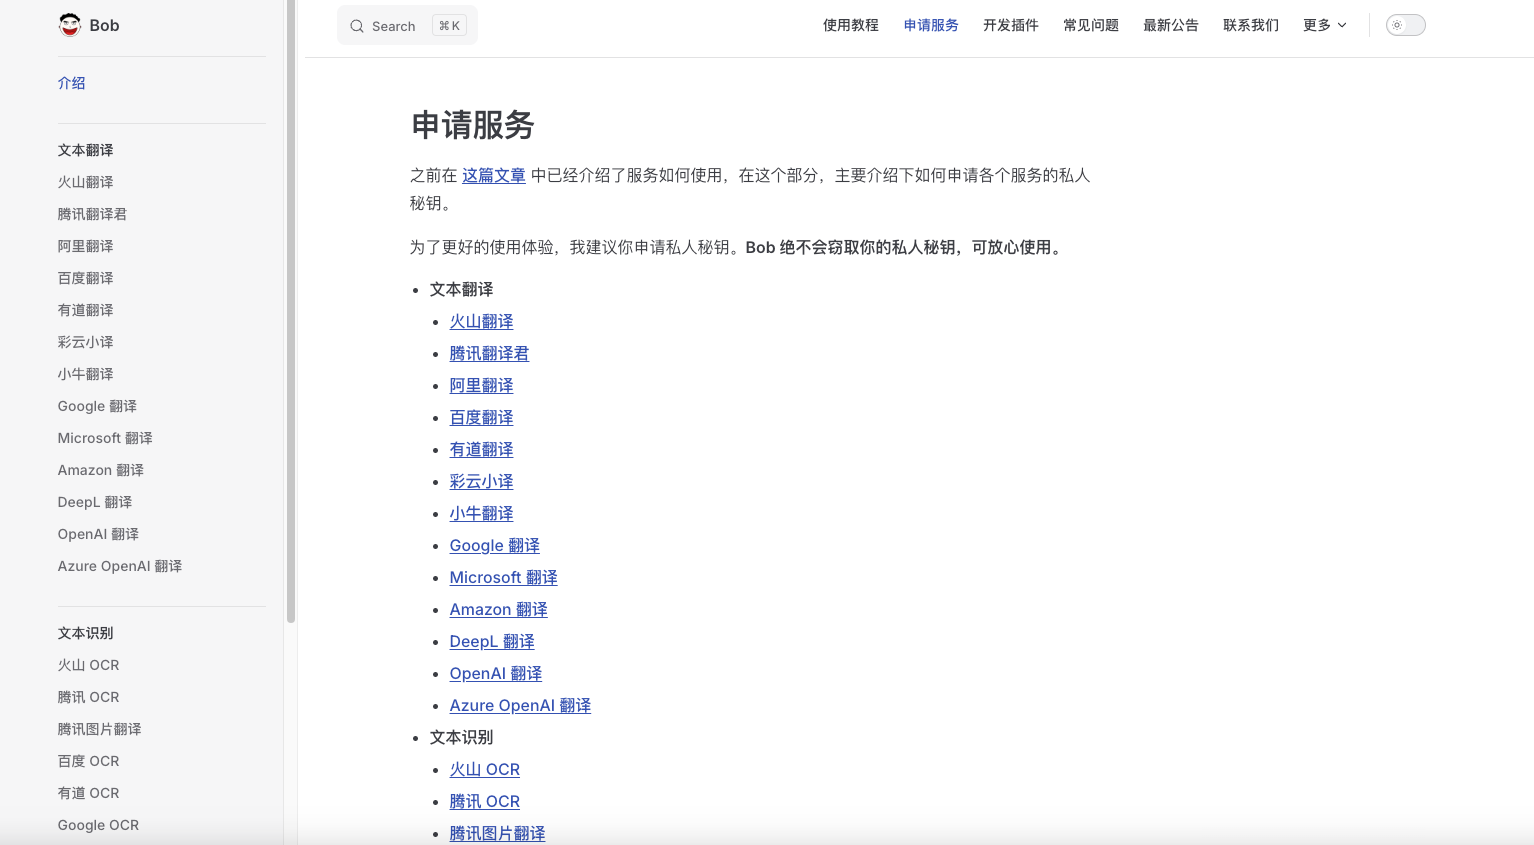The image size is (1534, 845).
Task: Open the 有道翻译 link in main content
Action: (x=481, y=449)
